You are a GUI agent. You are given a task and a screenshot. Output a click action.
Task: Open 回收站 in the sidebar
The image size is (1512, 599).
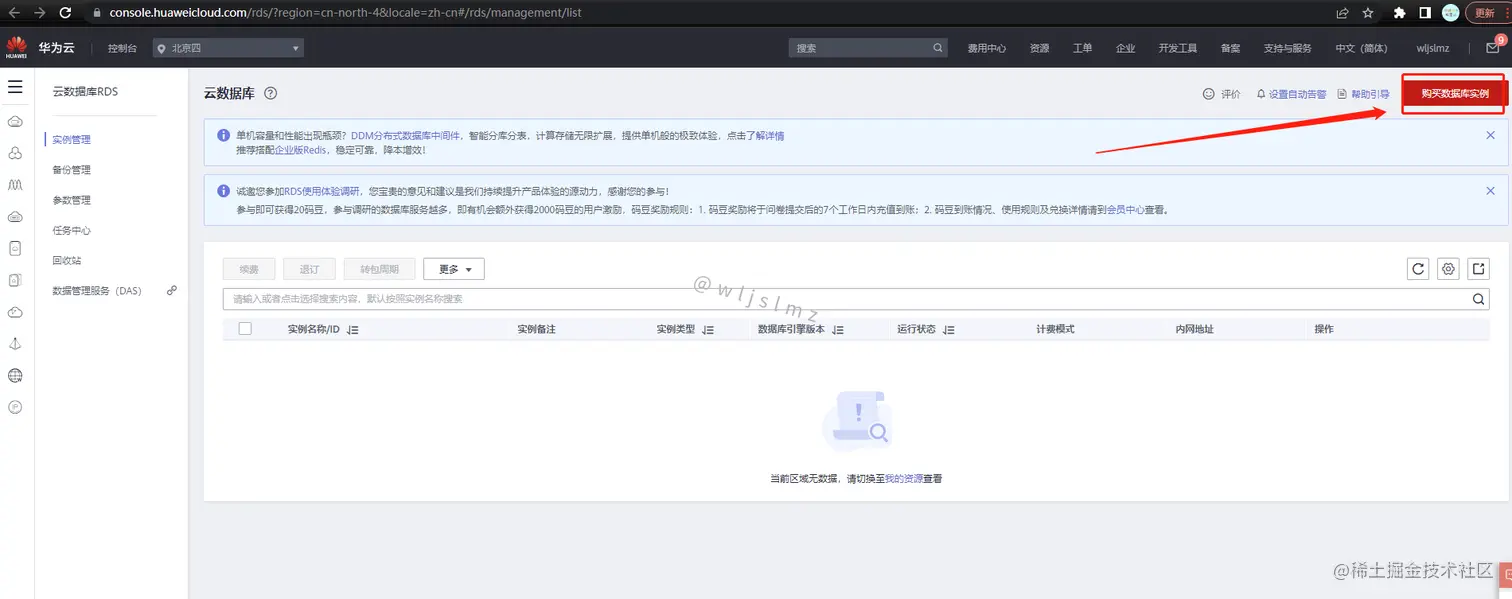[x=67, y=260]
